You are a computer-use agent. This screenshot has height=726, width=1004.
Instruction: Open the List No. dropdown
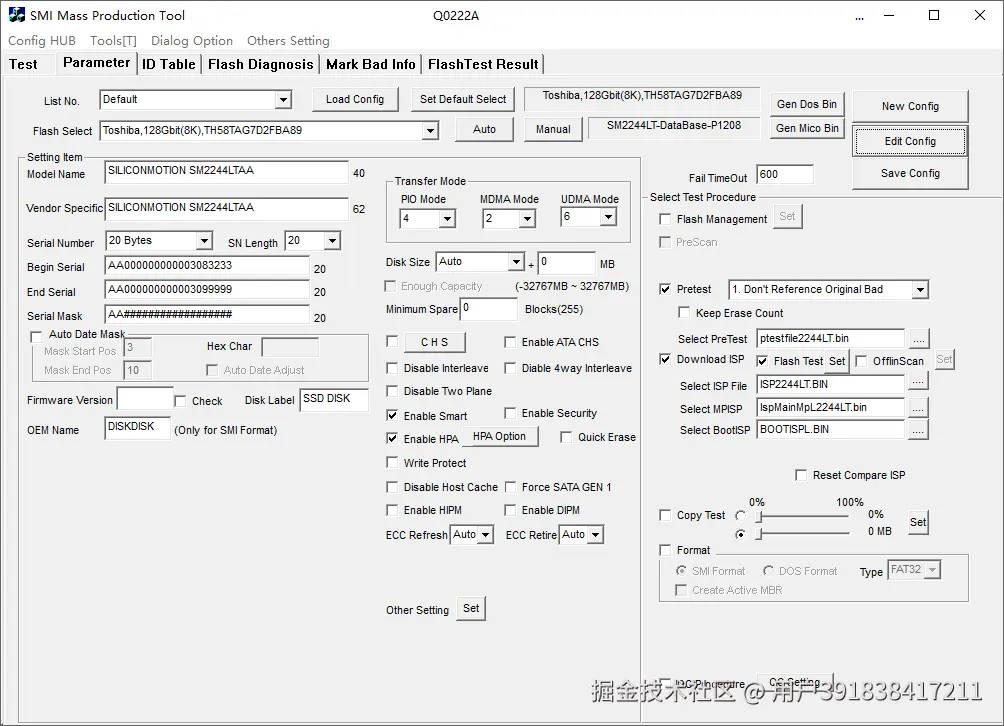[x=282, y=100]
